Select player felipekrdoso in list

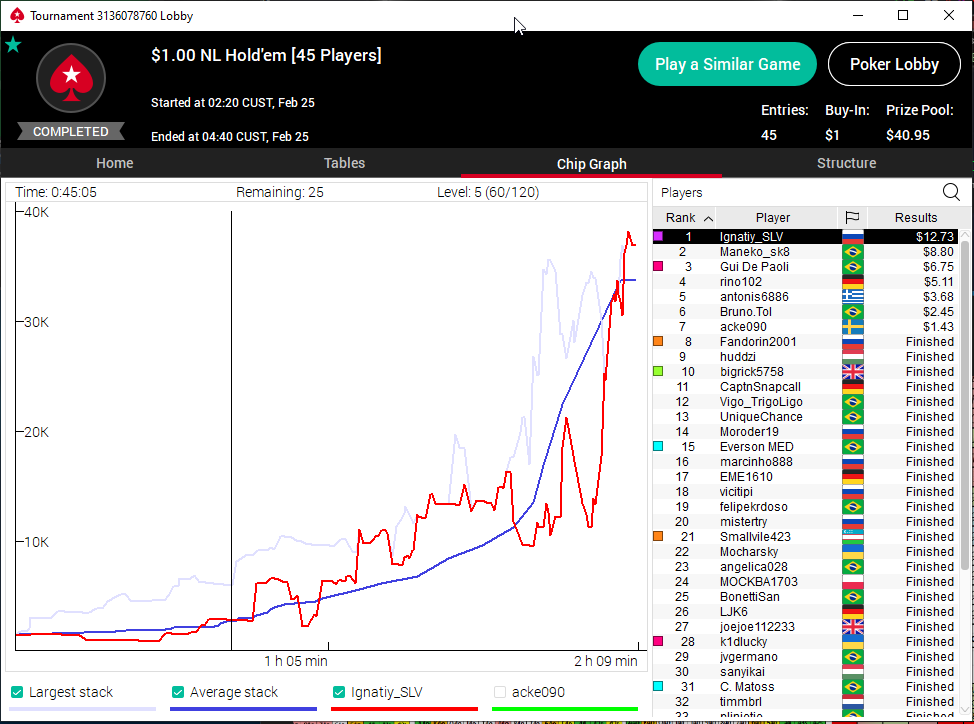pyautogui.click(x=805, y=507)
